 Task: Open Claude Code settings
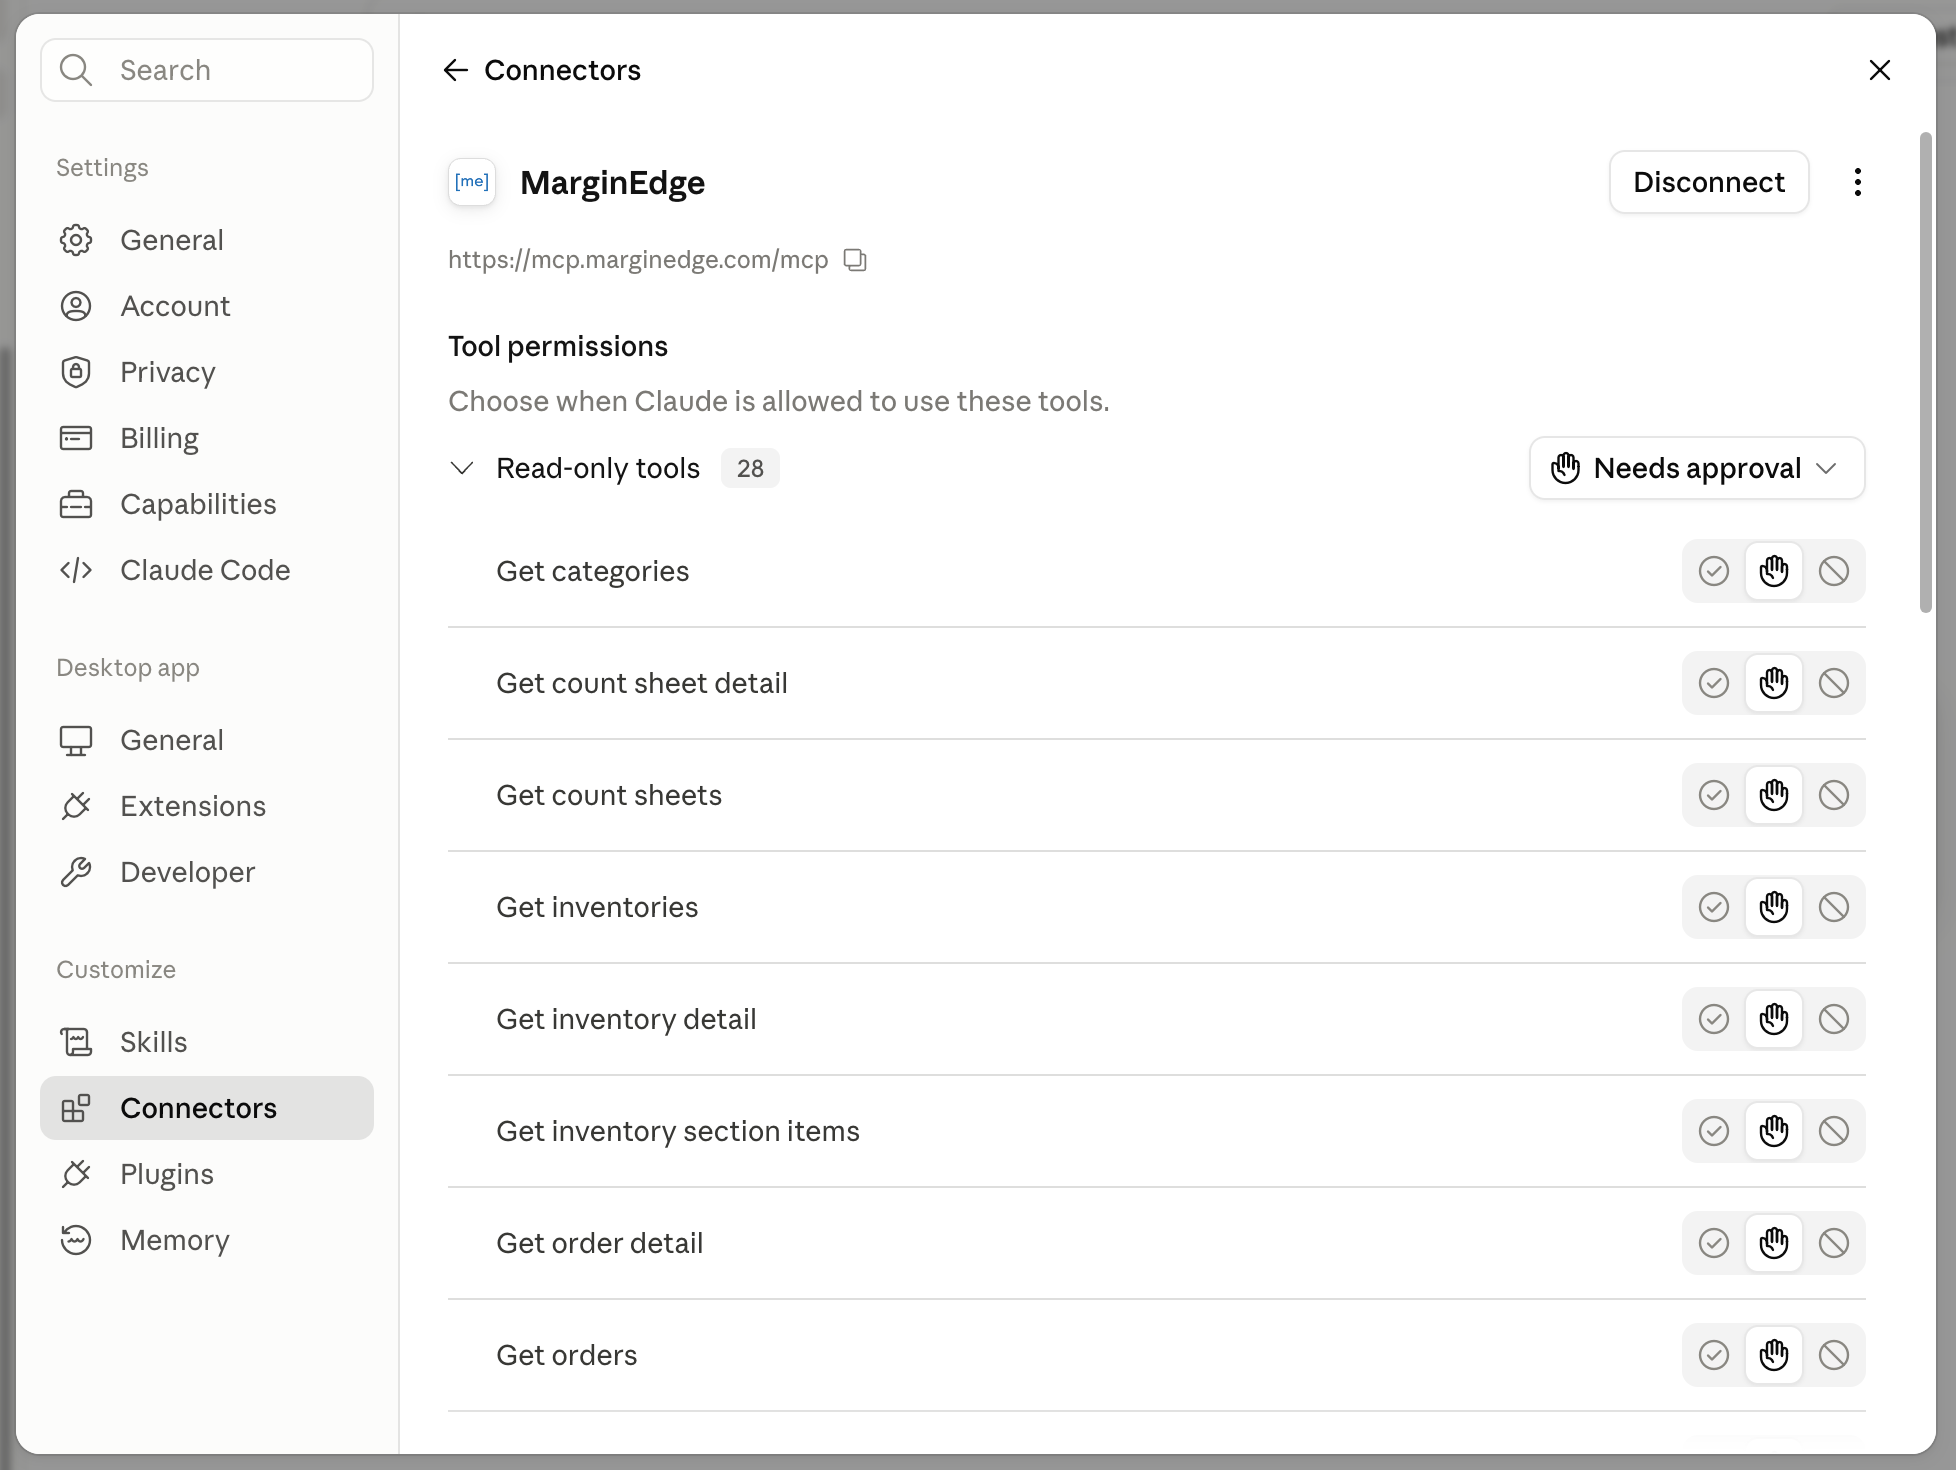tap(207, 570)
